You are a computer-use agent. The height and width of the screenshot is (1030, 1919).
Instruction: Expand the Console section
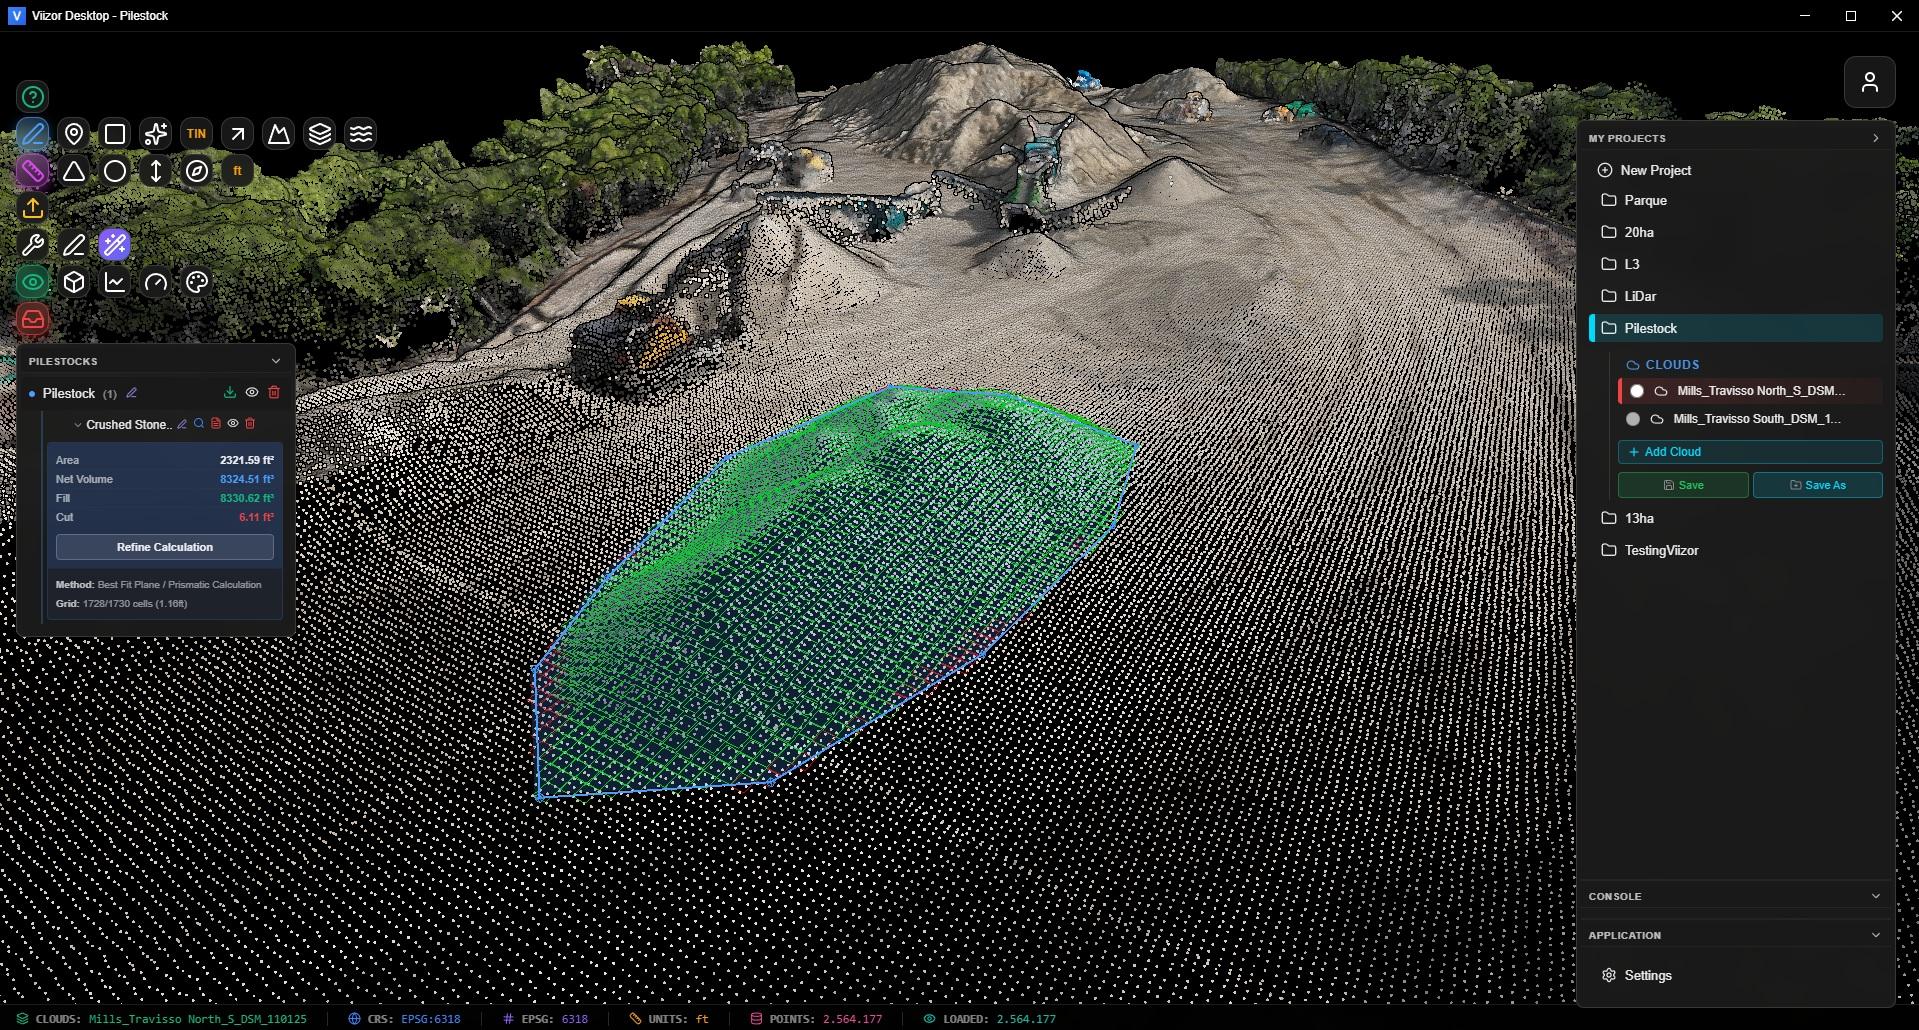[1875, 896]
